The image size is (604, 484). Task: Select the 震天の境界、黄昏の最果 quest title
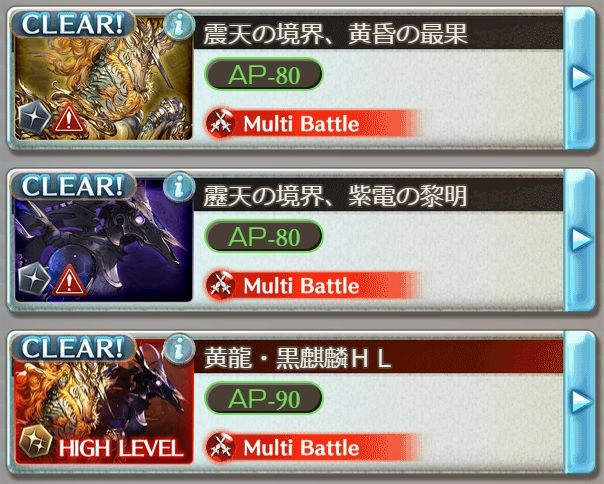pos(335,34)
